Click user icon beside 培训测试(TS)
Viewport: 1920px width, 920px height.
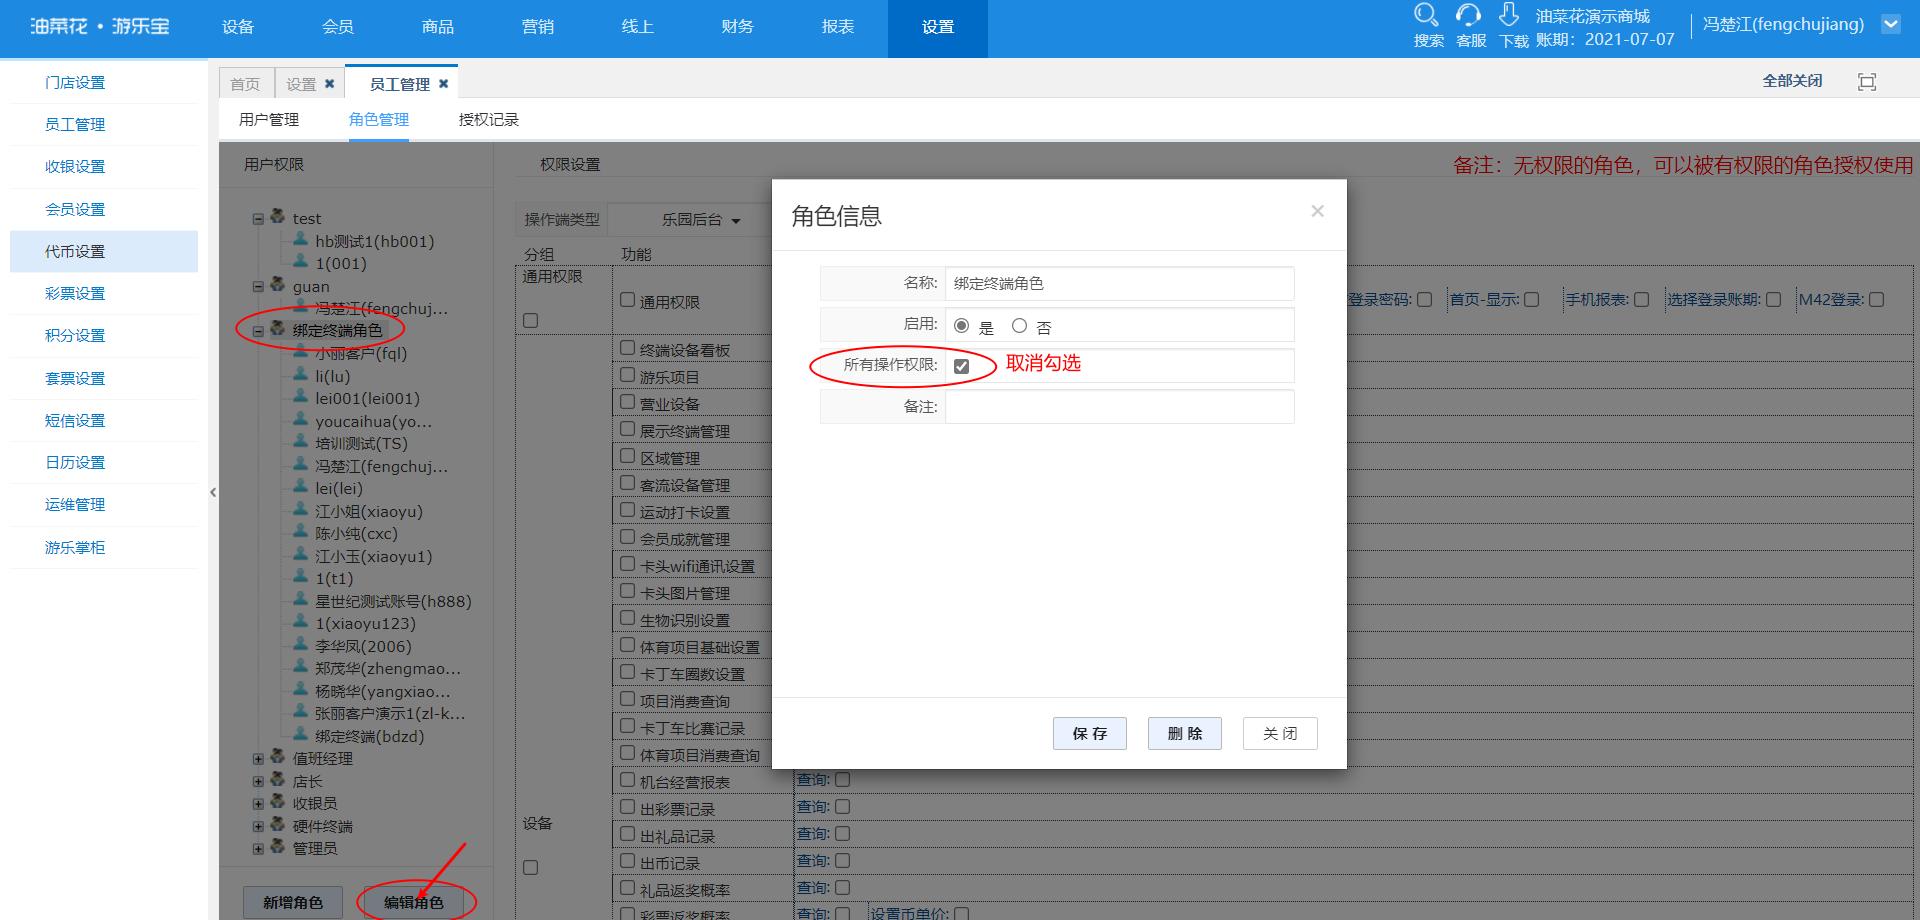(300, 442)
